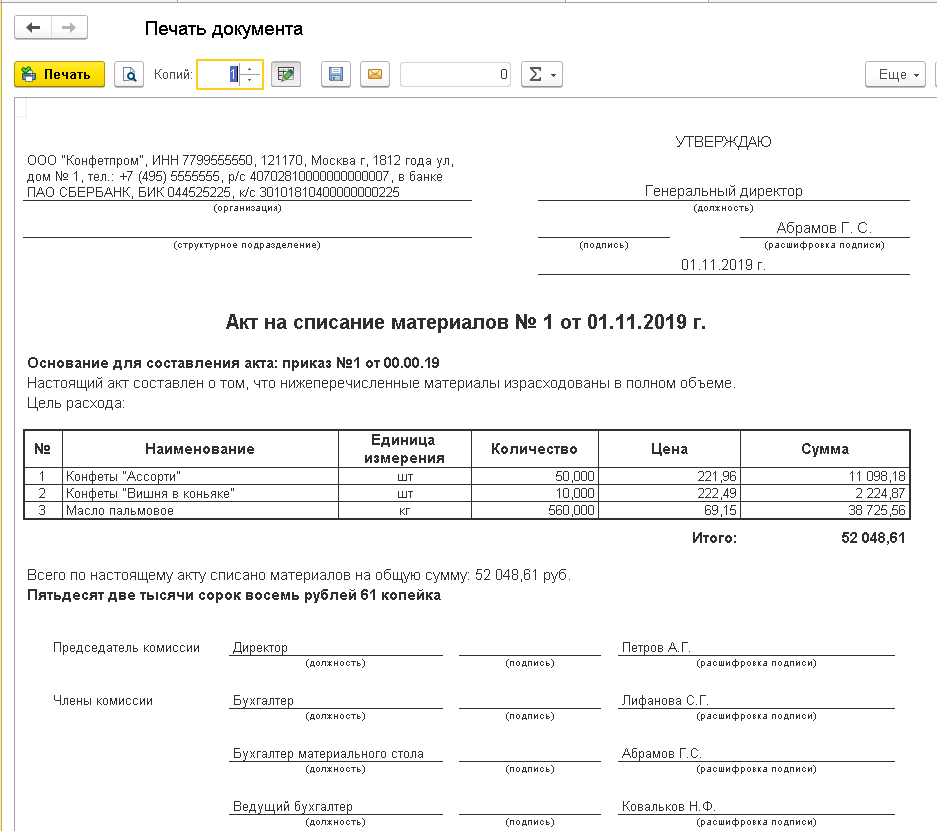Click the amount in words Пятьдесят две тысячи
This screenshot has height=831, width=937.
[234, 595]
